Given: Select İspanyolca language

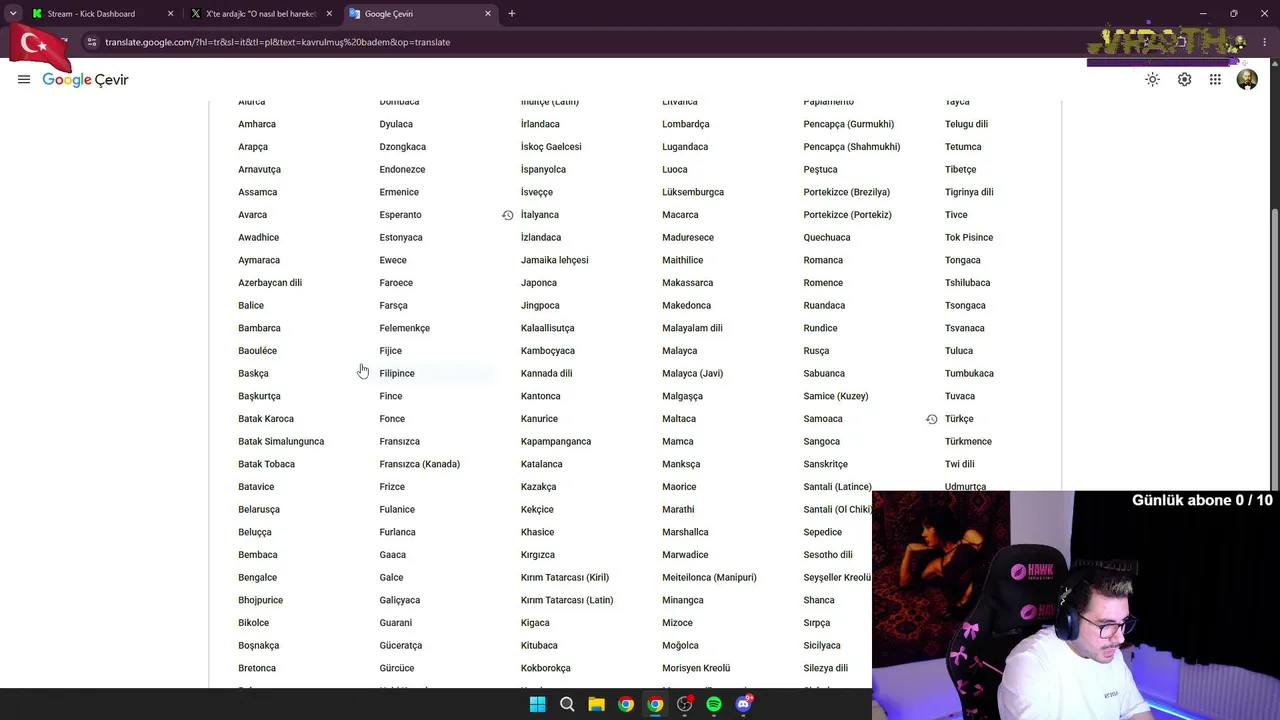Looking at the screenshot, I should point(543,170).
